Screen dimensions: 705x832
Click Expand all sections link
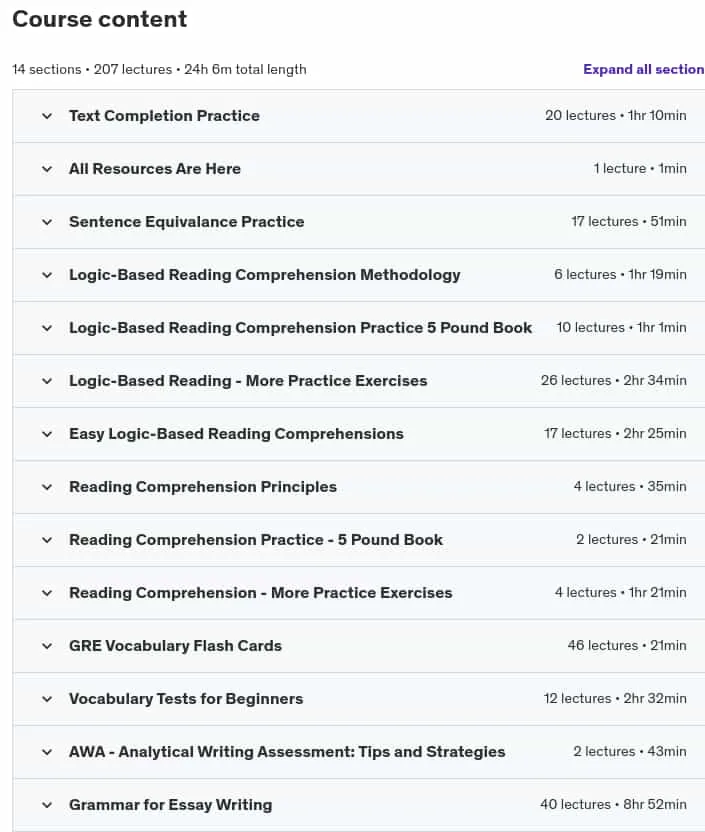point(643,70)
